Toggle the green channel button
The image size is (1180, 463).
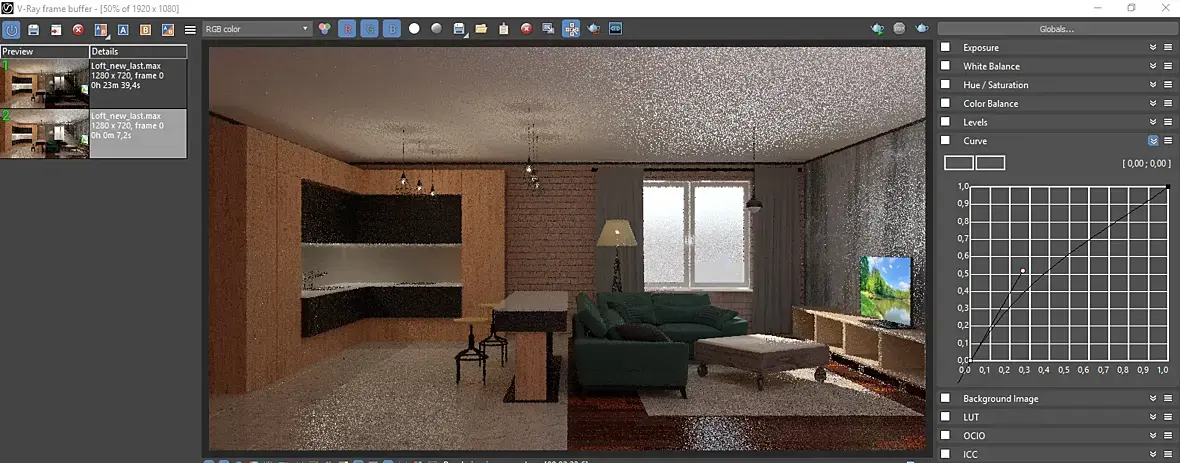[x=369, y=29]
